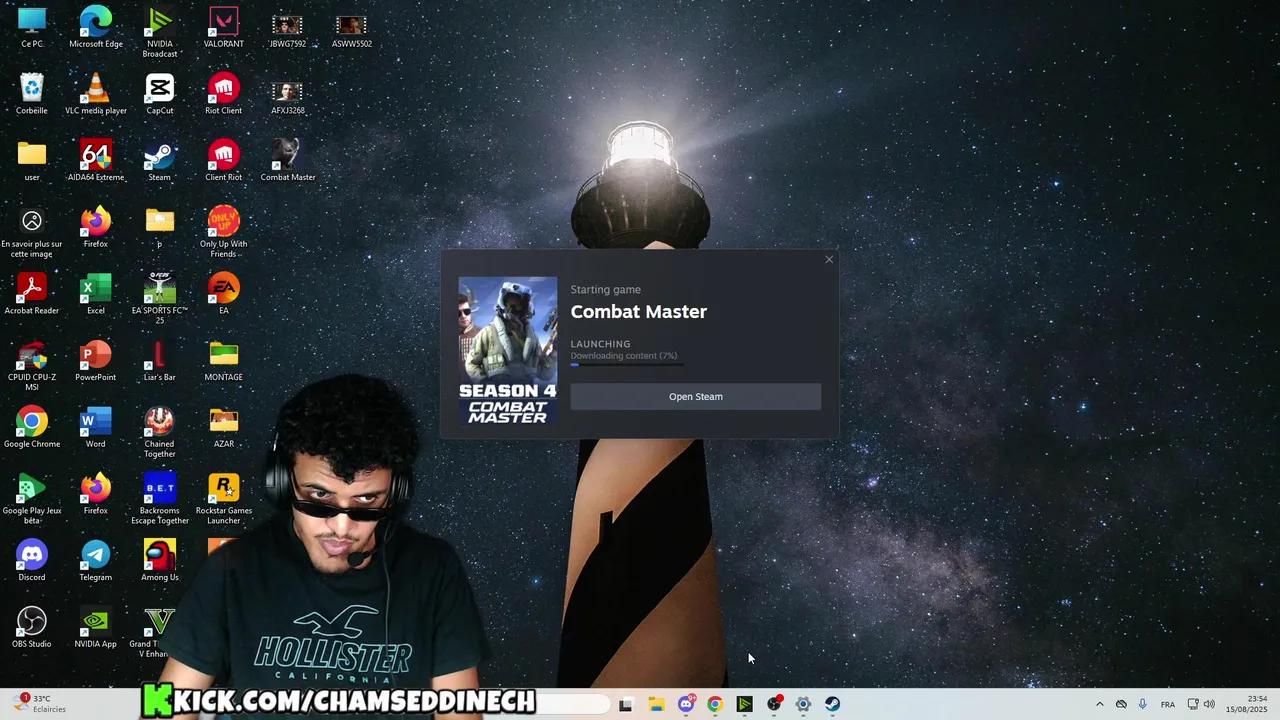Image resolution: width=1280 pixels, height=720 pixels.
Task: Select the Riot Client desktop icon
Action: pyautogui.click(x=224, y=95)
